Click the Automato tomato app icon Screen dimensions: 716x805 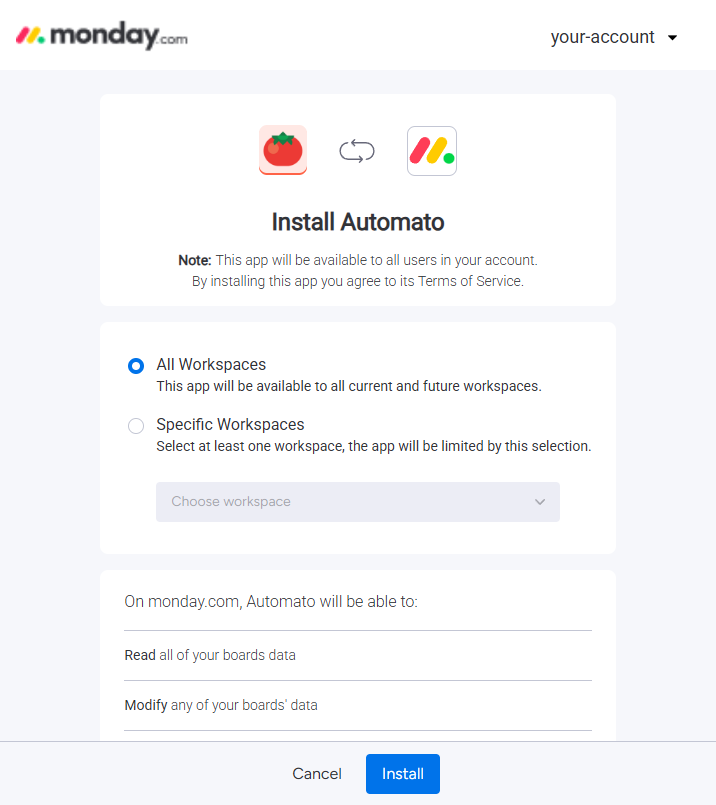click(283, 150)
